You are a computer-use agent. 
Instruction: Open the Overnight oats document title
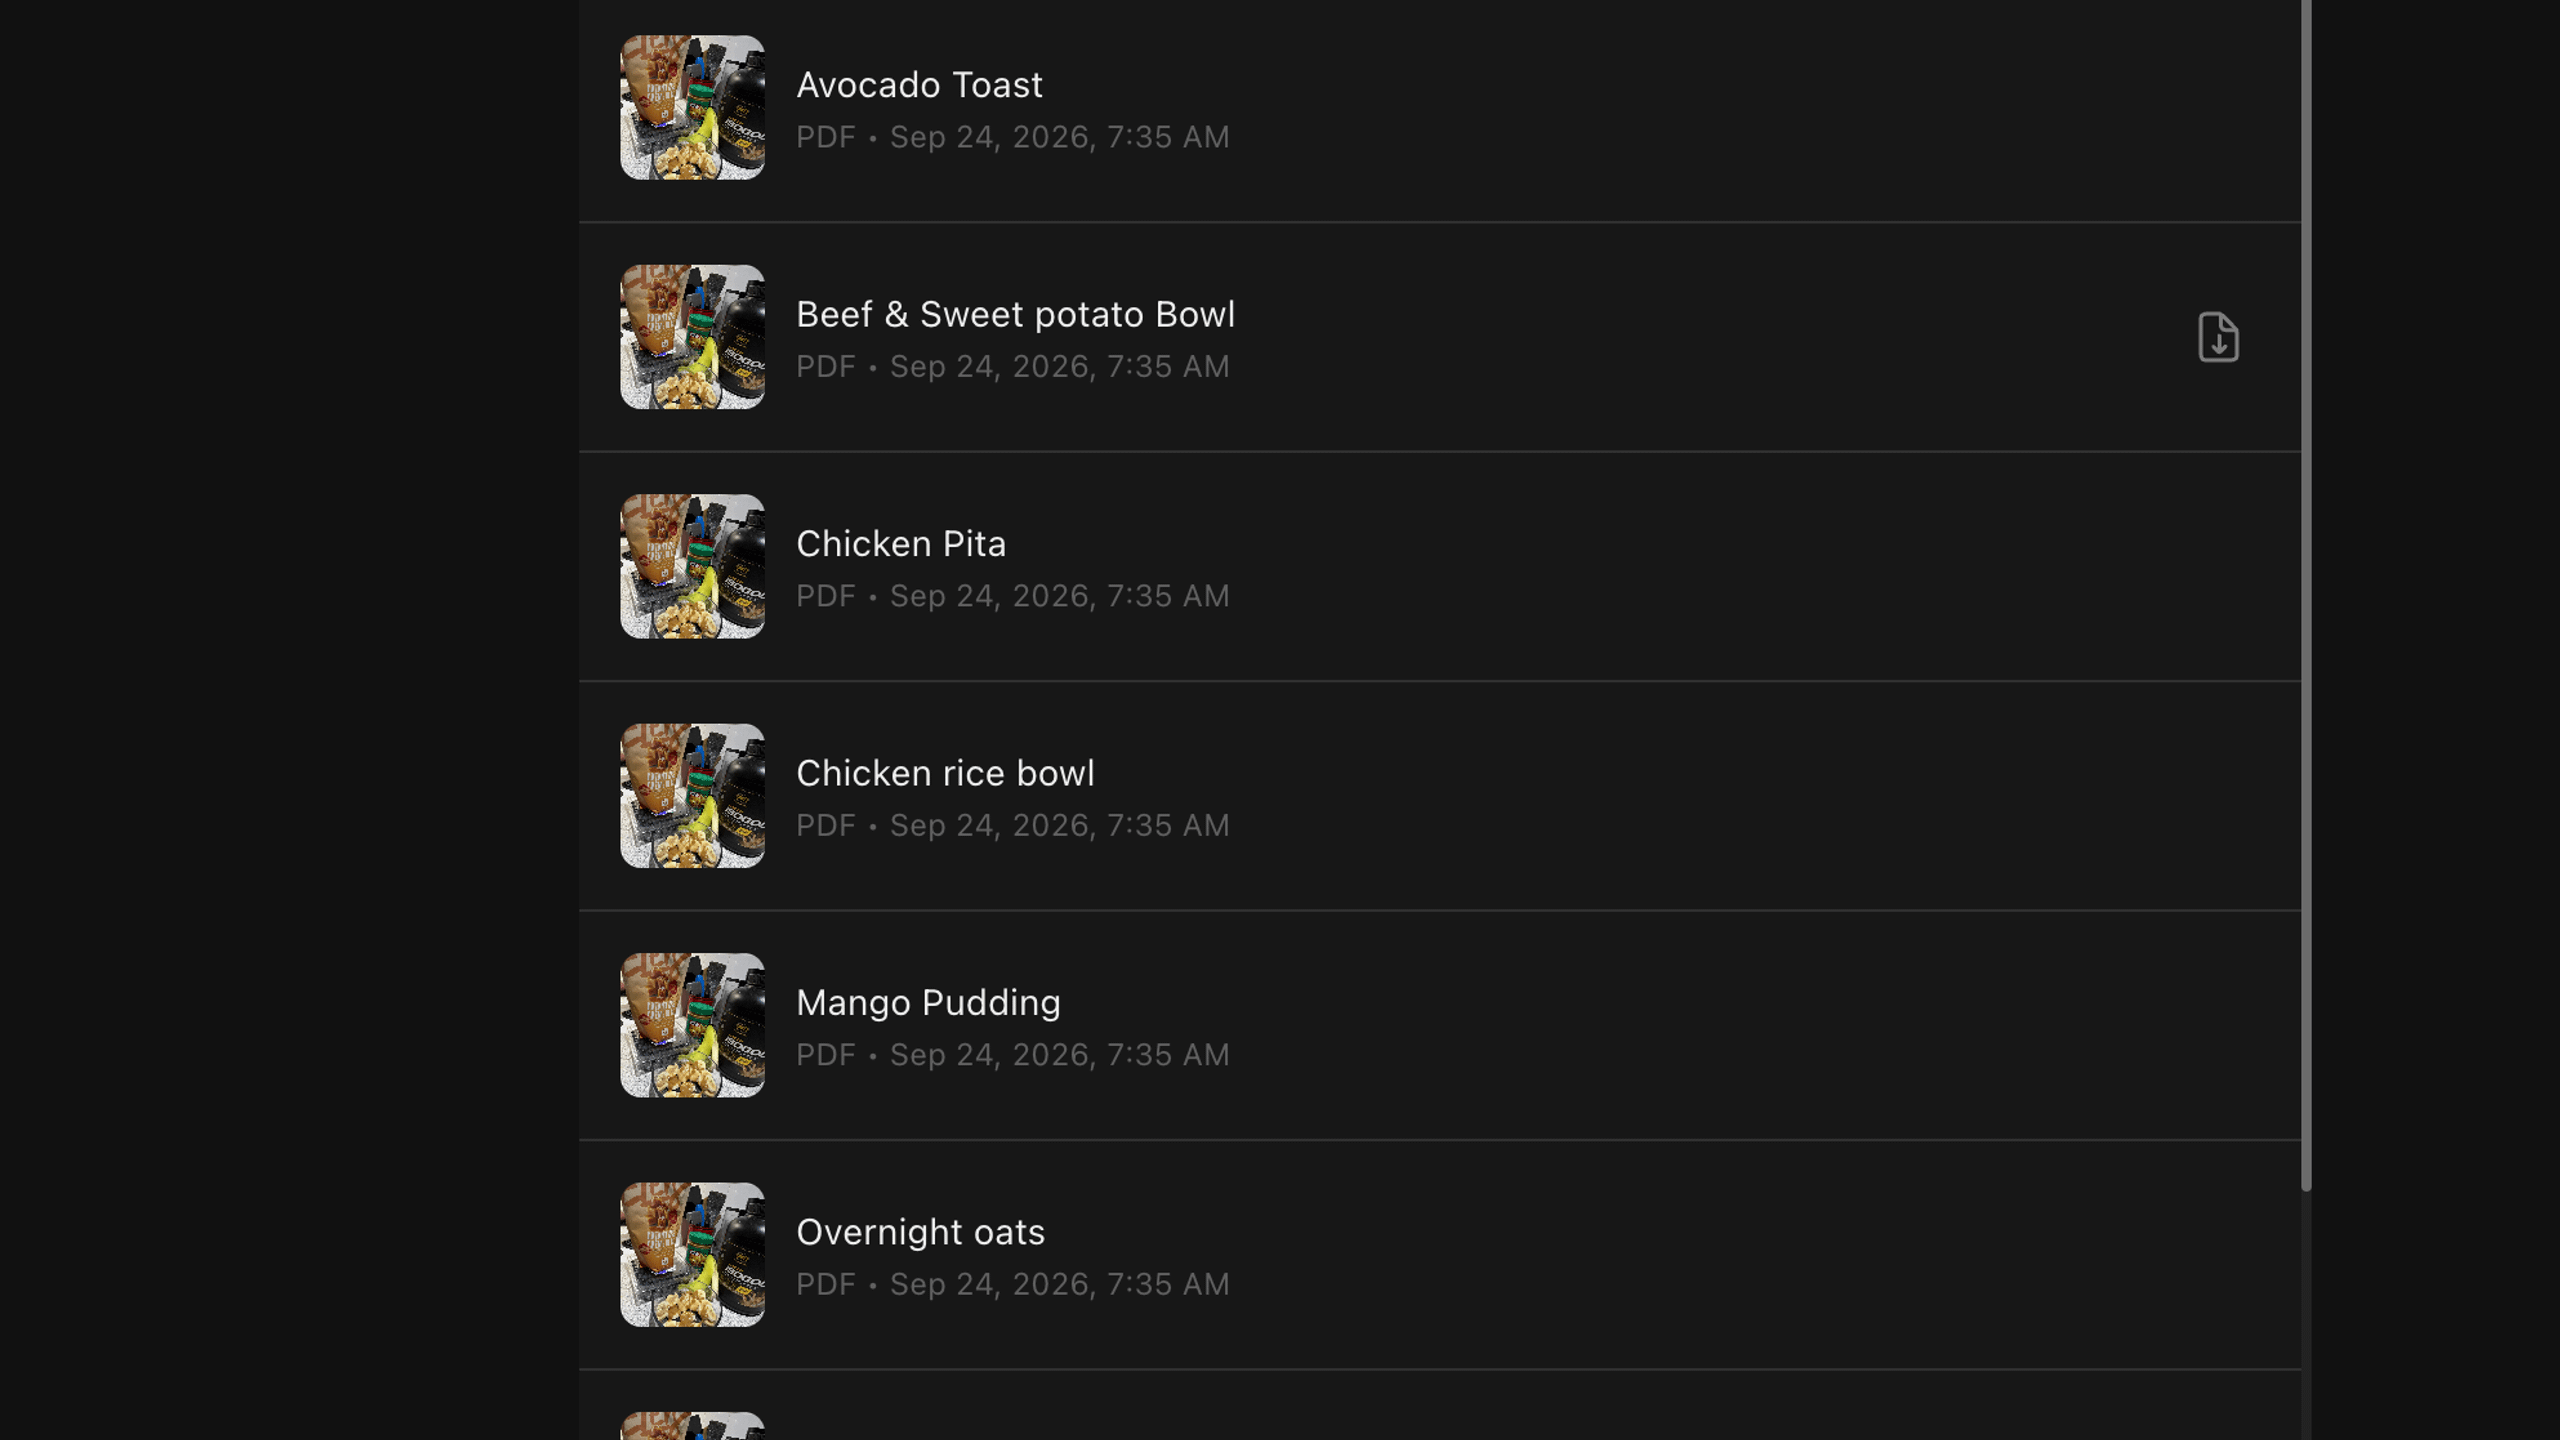pyautogui.click(x=920, y=1232)
